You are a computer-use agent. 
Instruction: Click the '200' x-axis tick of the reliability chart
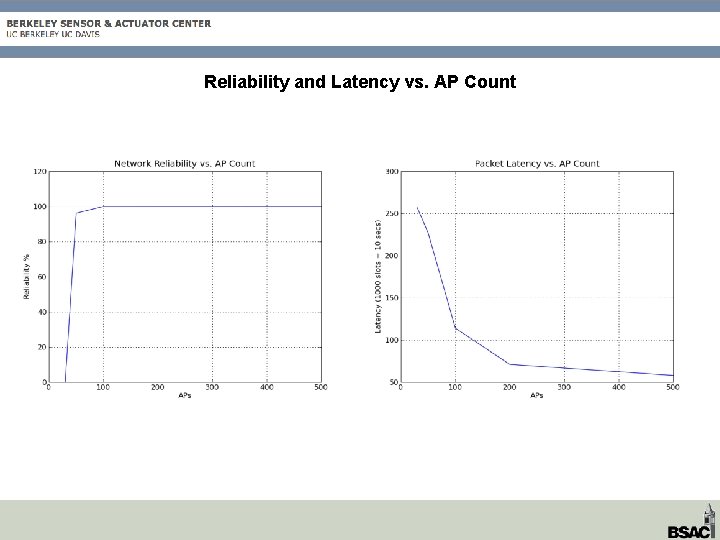(158, 387)
